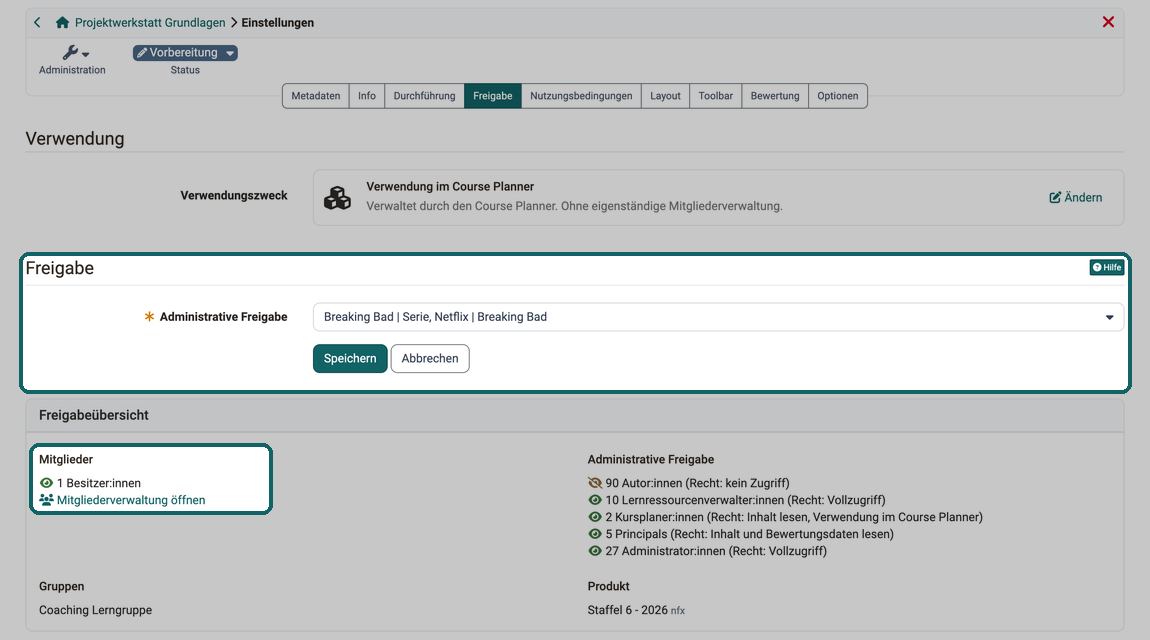Open the Vorbereitung status dropdown
This screenshot has height=640, width=1150.
[x=185, y=53]
